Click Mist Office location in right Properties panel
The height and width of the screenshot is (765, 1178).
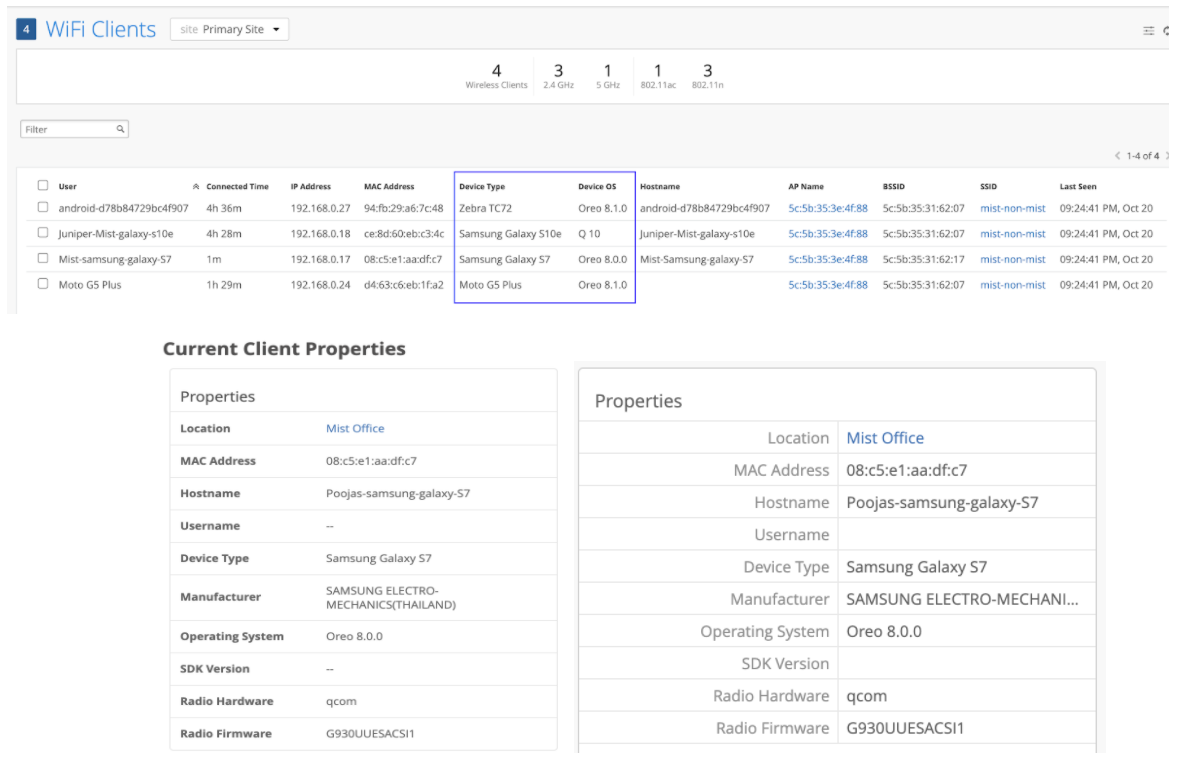(885, 438)
